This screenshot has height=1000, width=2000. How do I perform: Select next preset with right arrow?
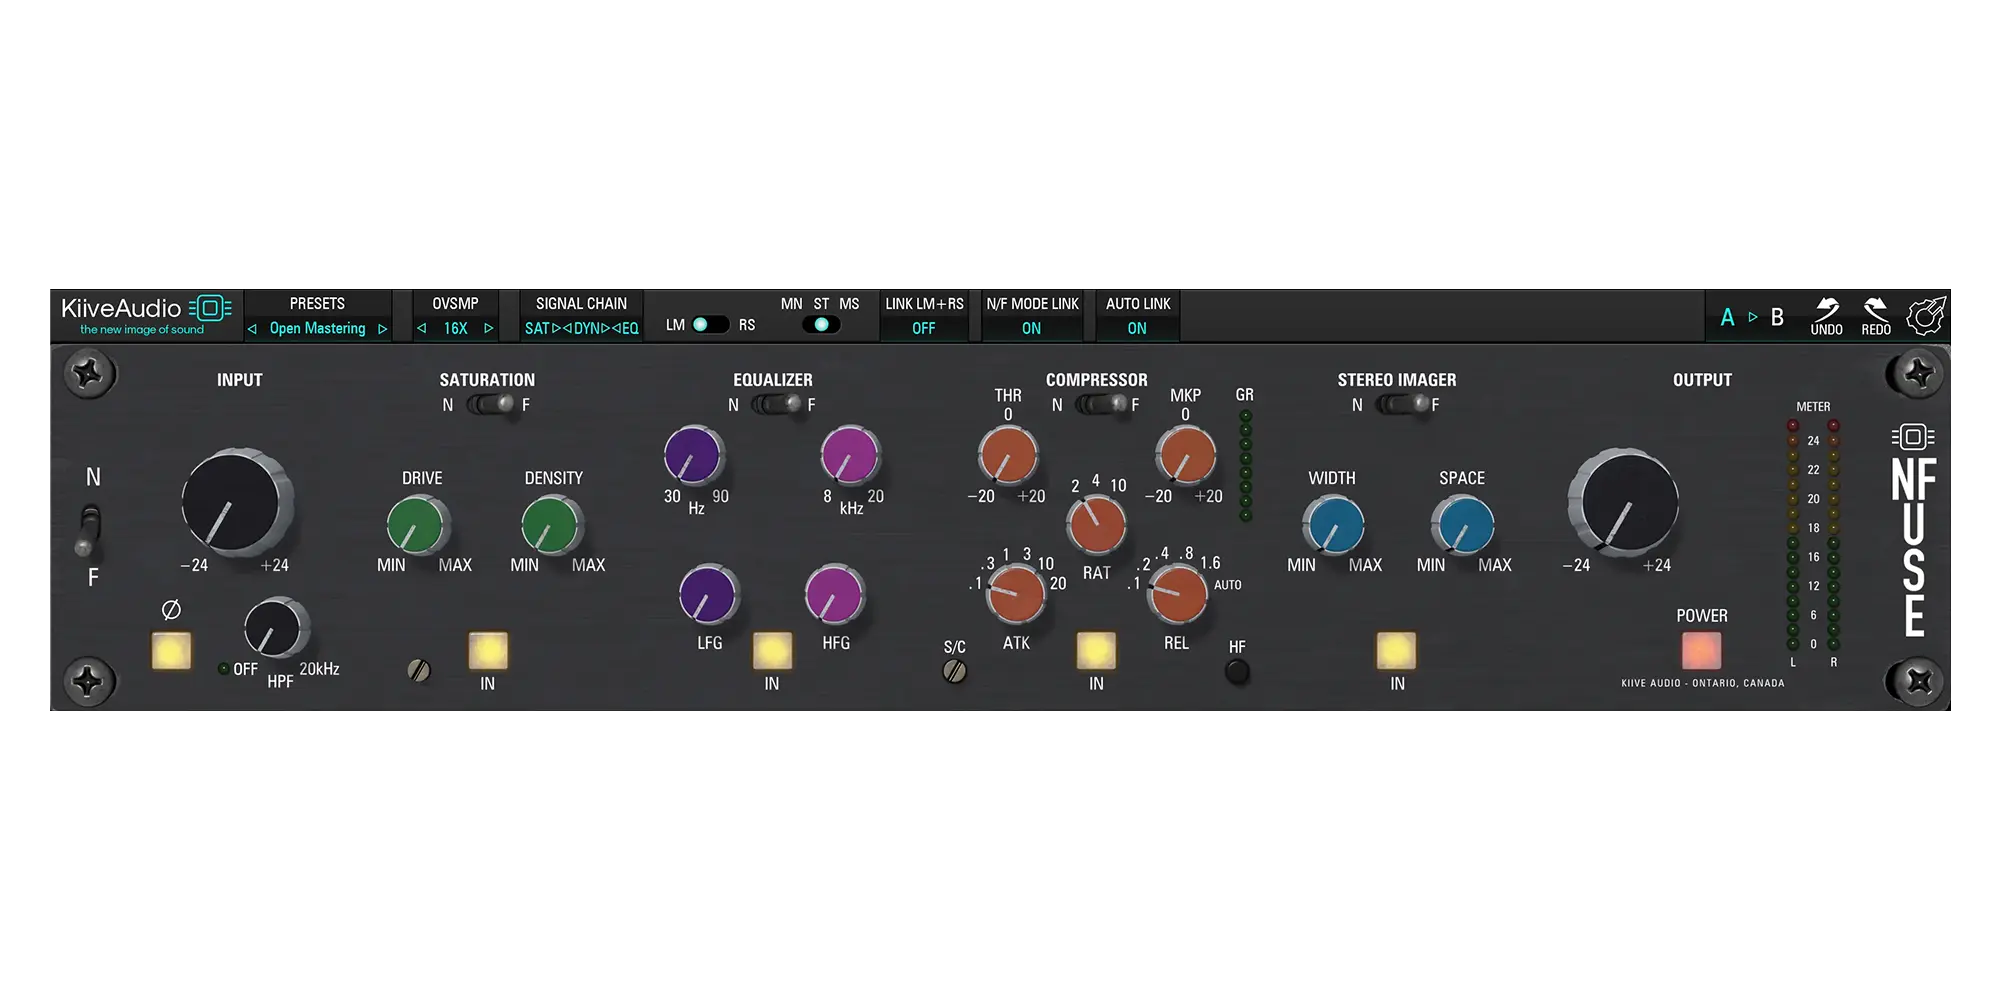(382, 329)
